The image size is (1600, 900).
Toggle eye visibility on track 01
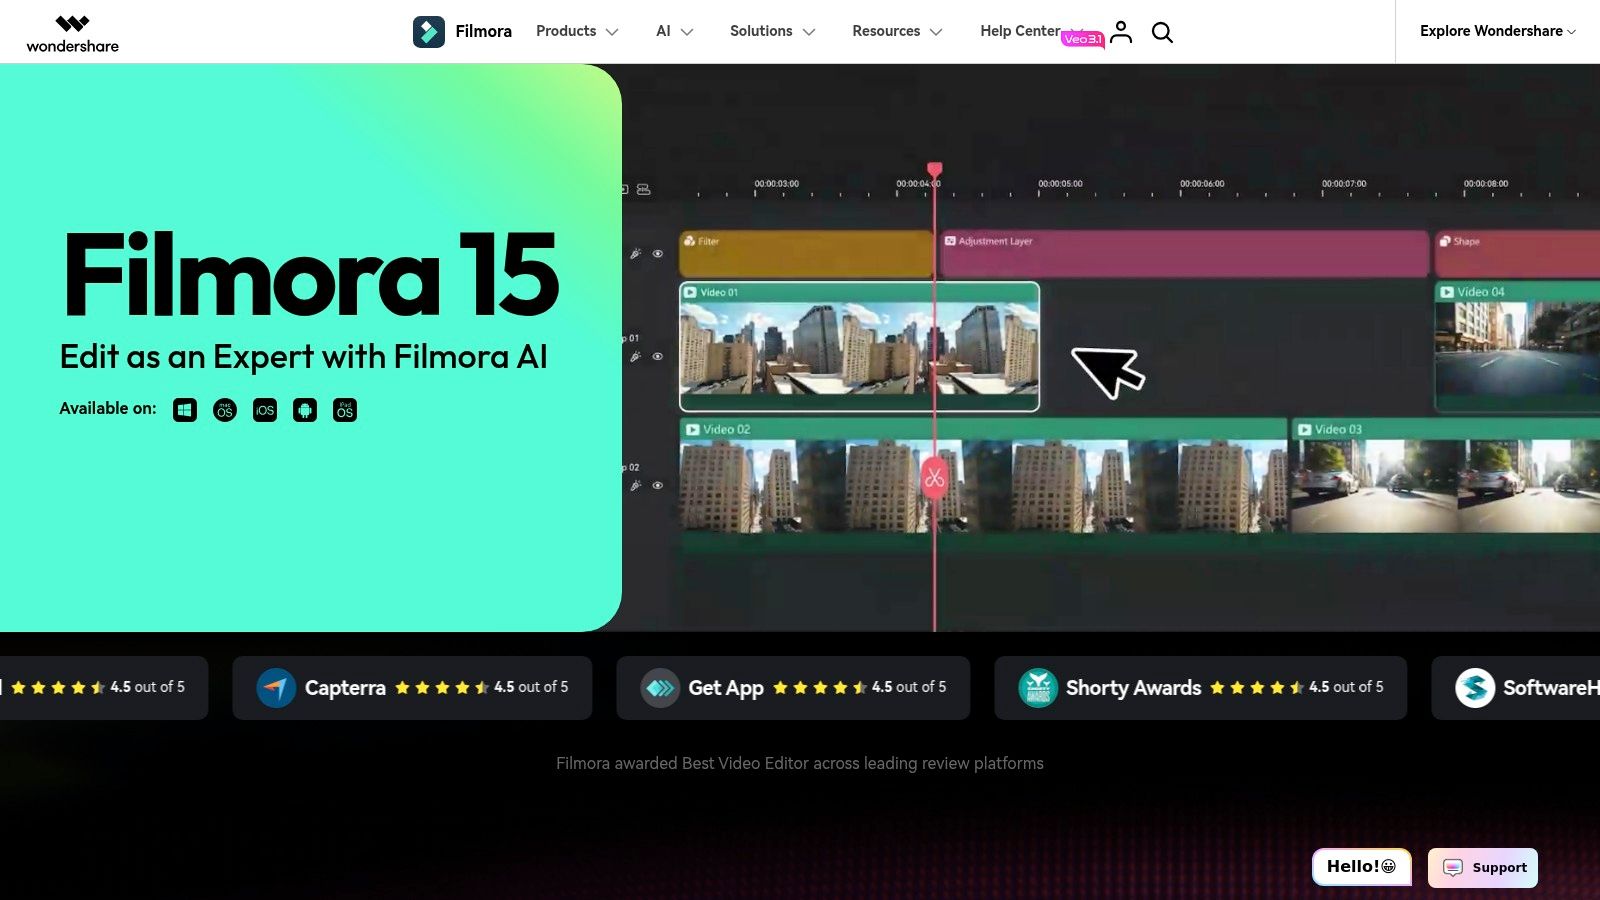click(658, 357)
